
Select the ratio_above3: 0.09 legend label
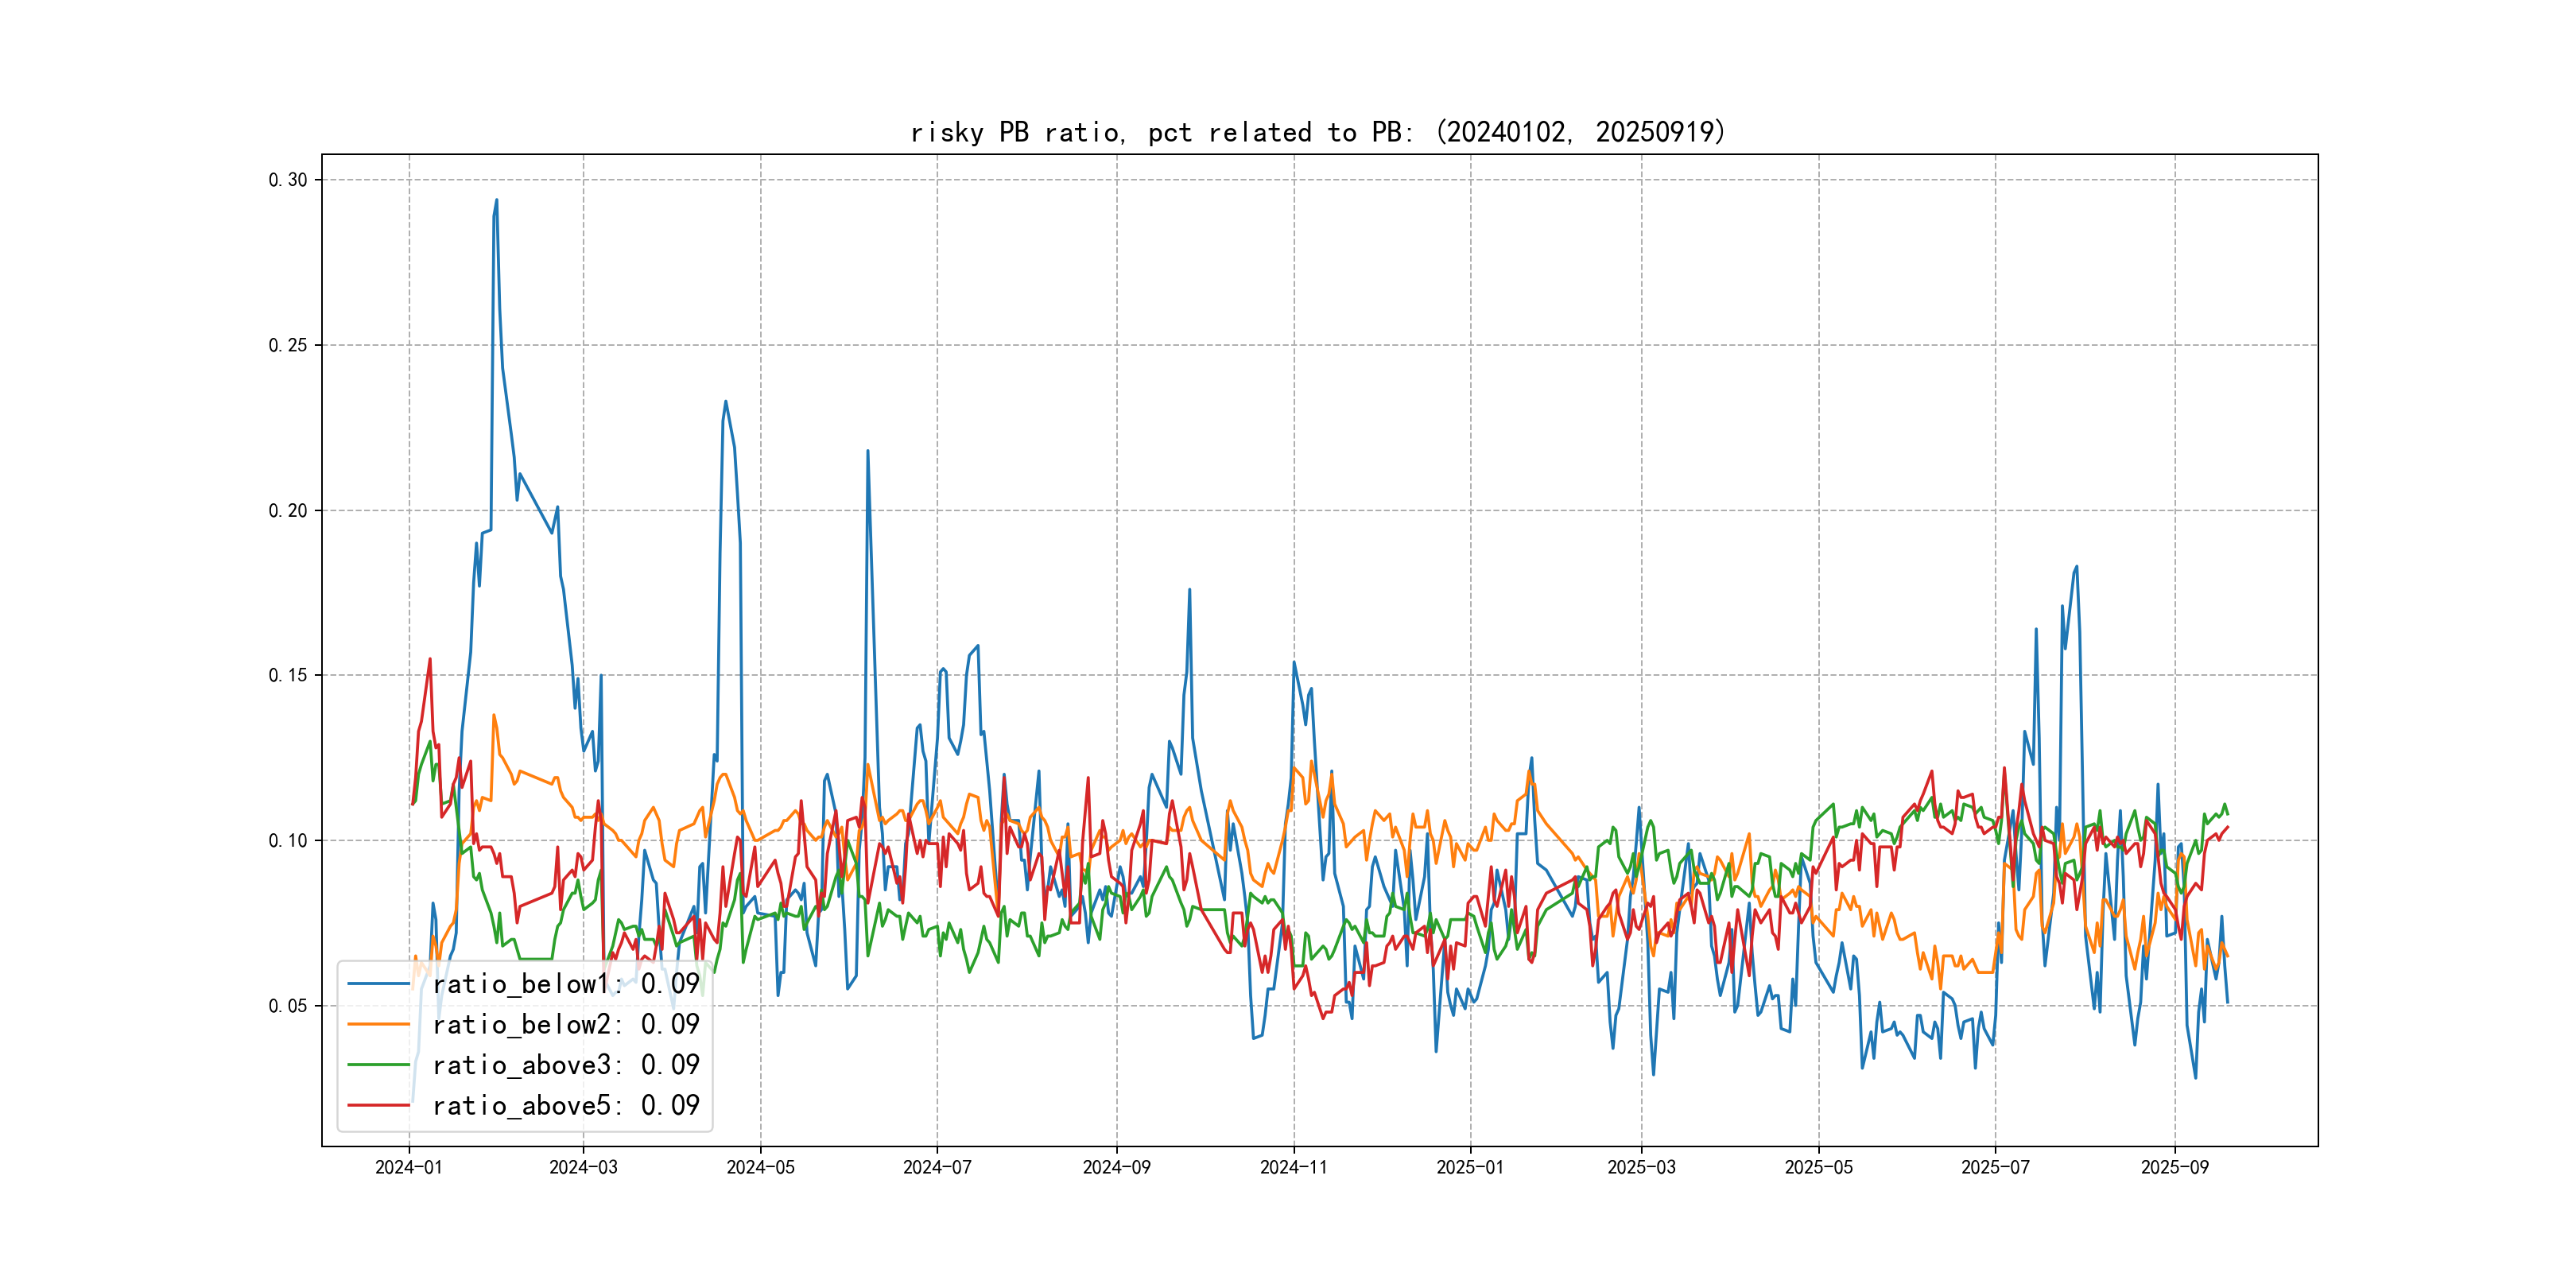(x=565, y=1065)
